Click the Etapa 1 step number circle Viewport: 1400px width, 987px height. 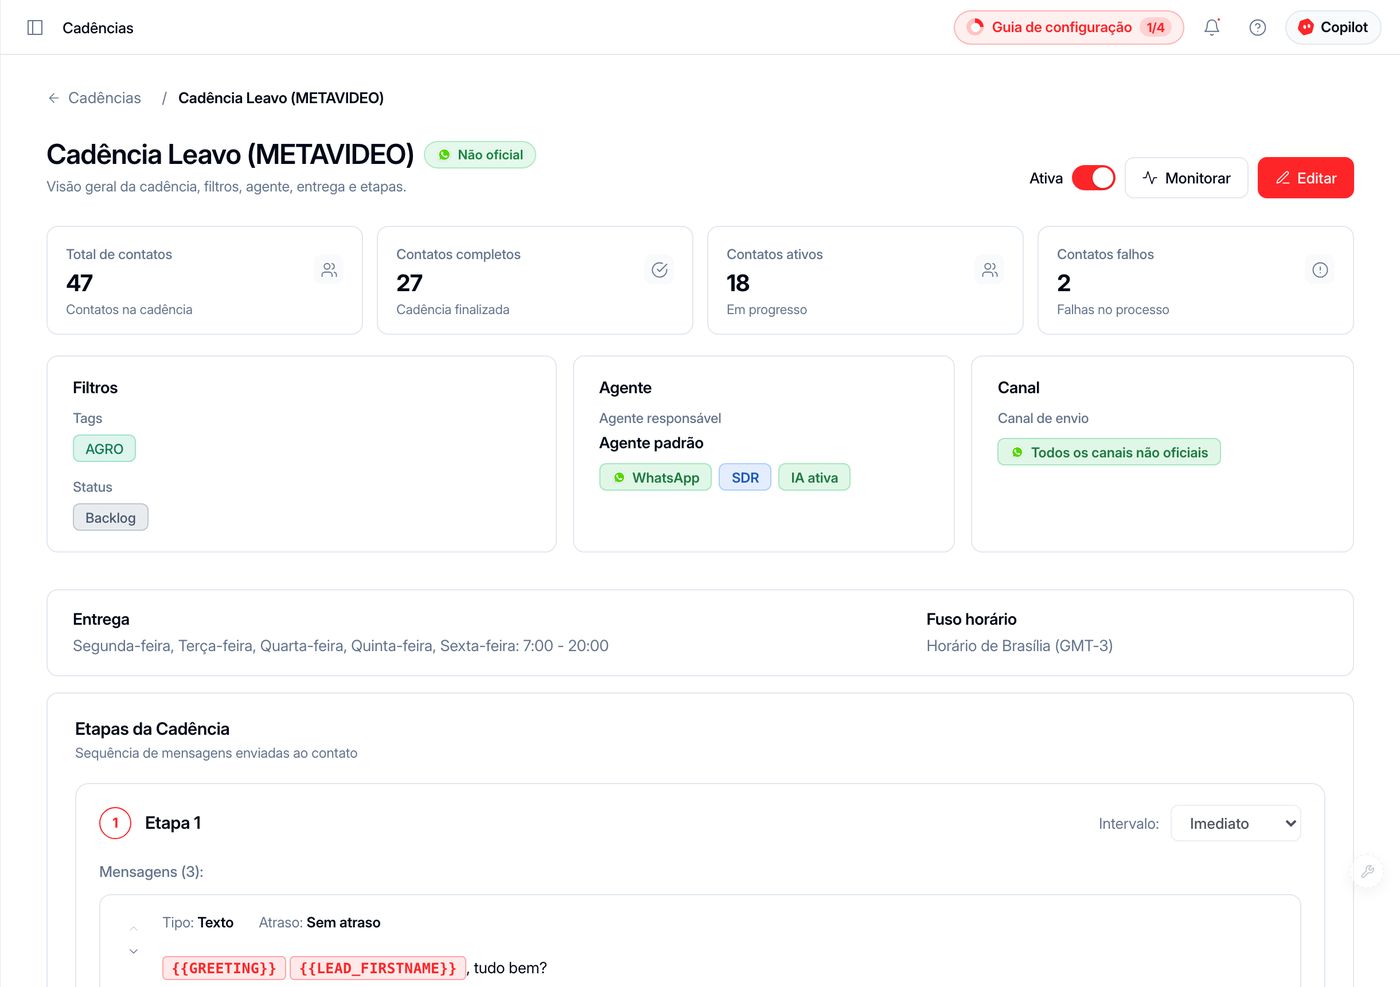(116, 823)
